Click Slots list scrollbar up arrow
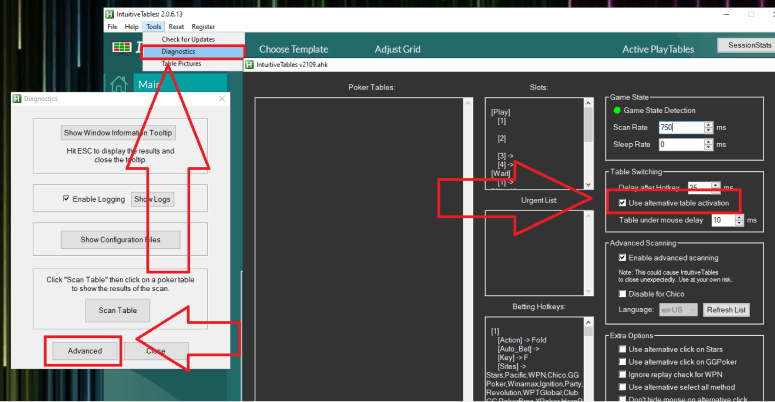Image resolution: width=775 pixels, height=402 pixels. click(588, 103)
